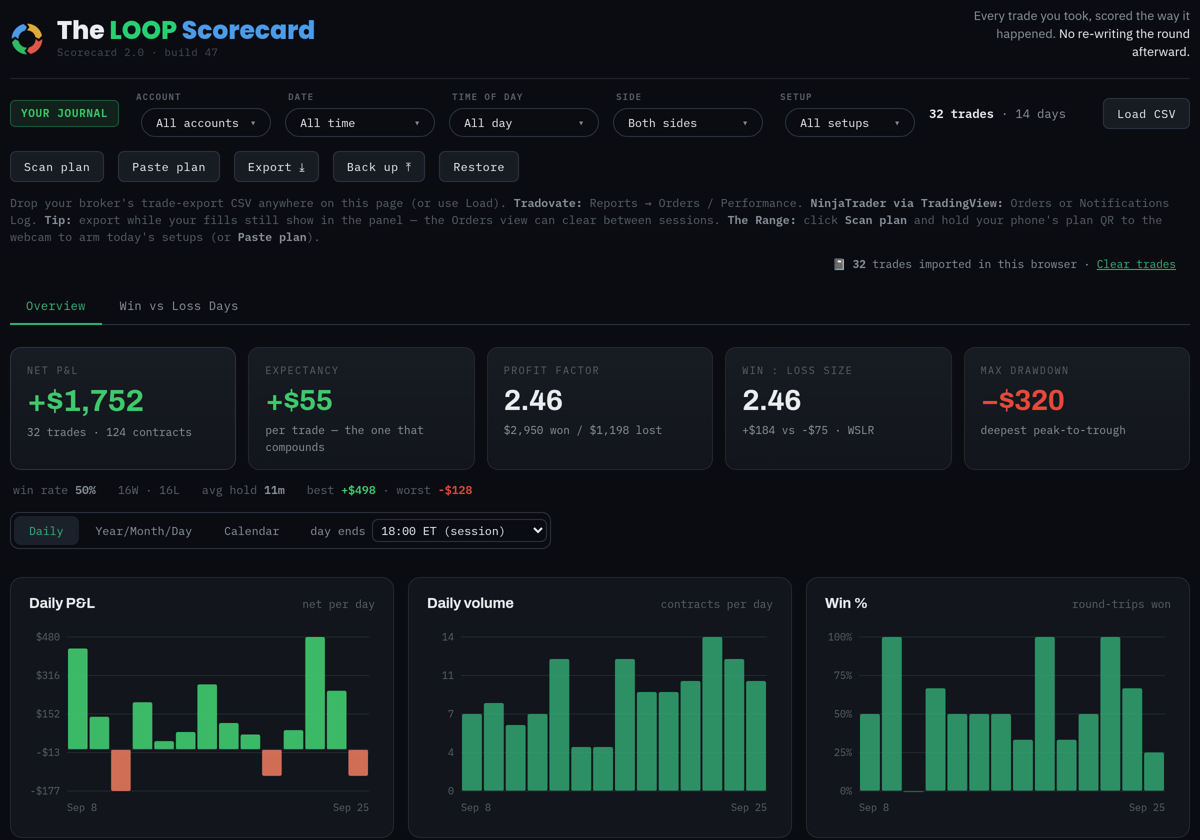Click the 100% axis label in Win % chart

(840, 637)
